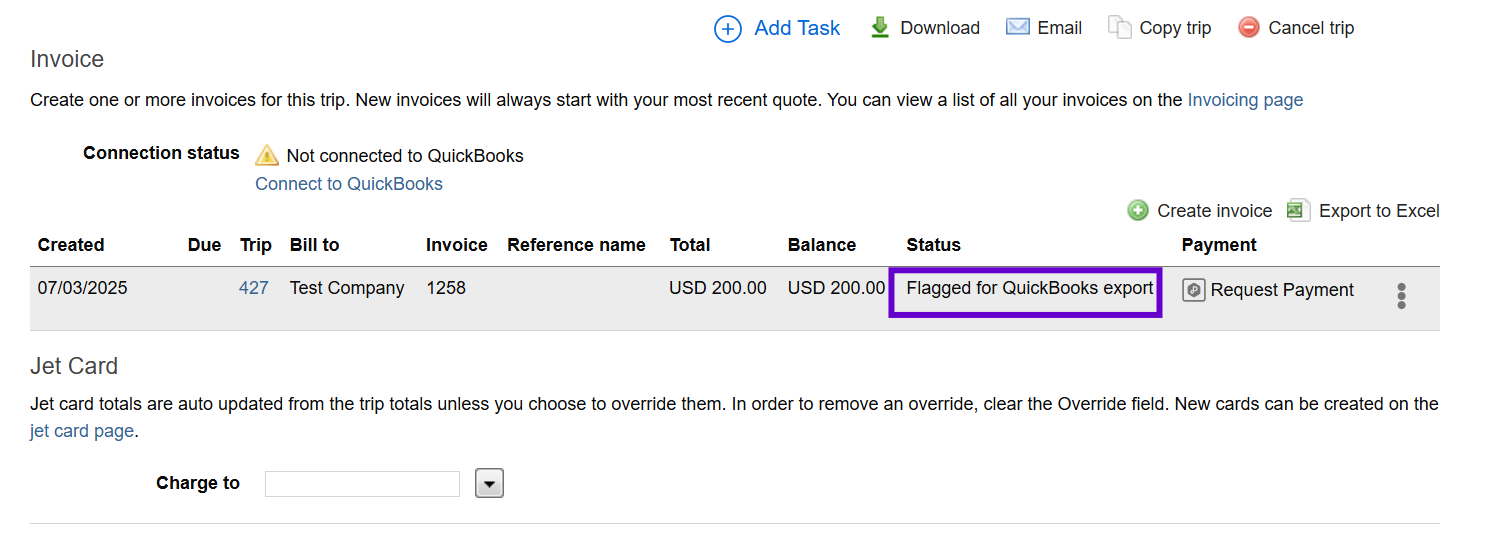Click the Add Task plus icon
The image size is (1497, 544).
click(728, 29)
